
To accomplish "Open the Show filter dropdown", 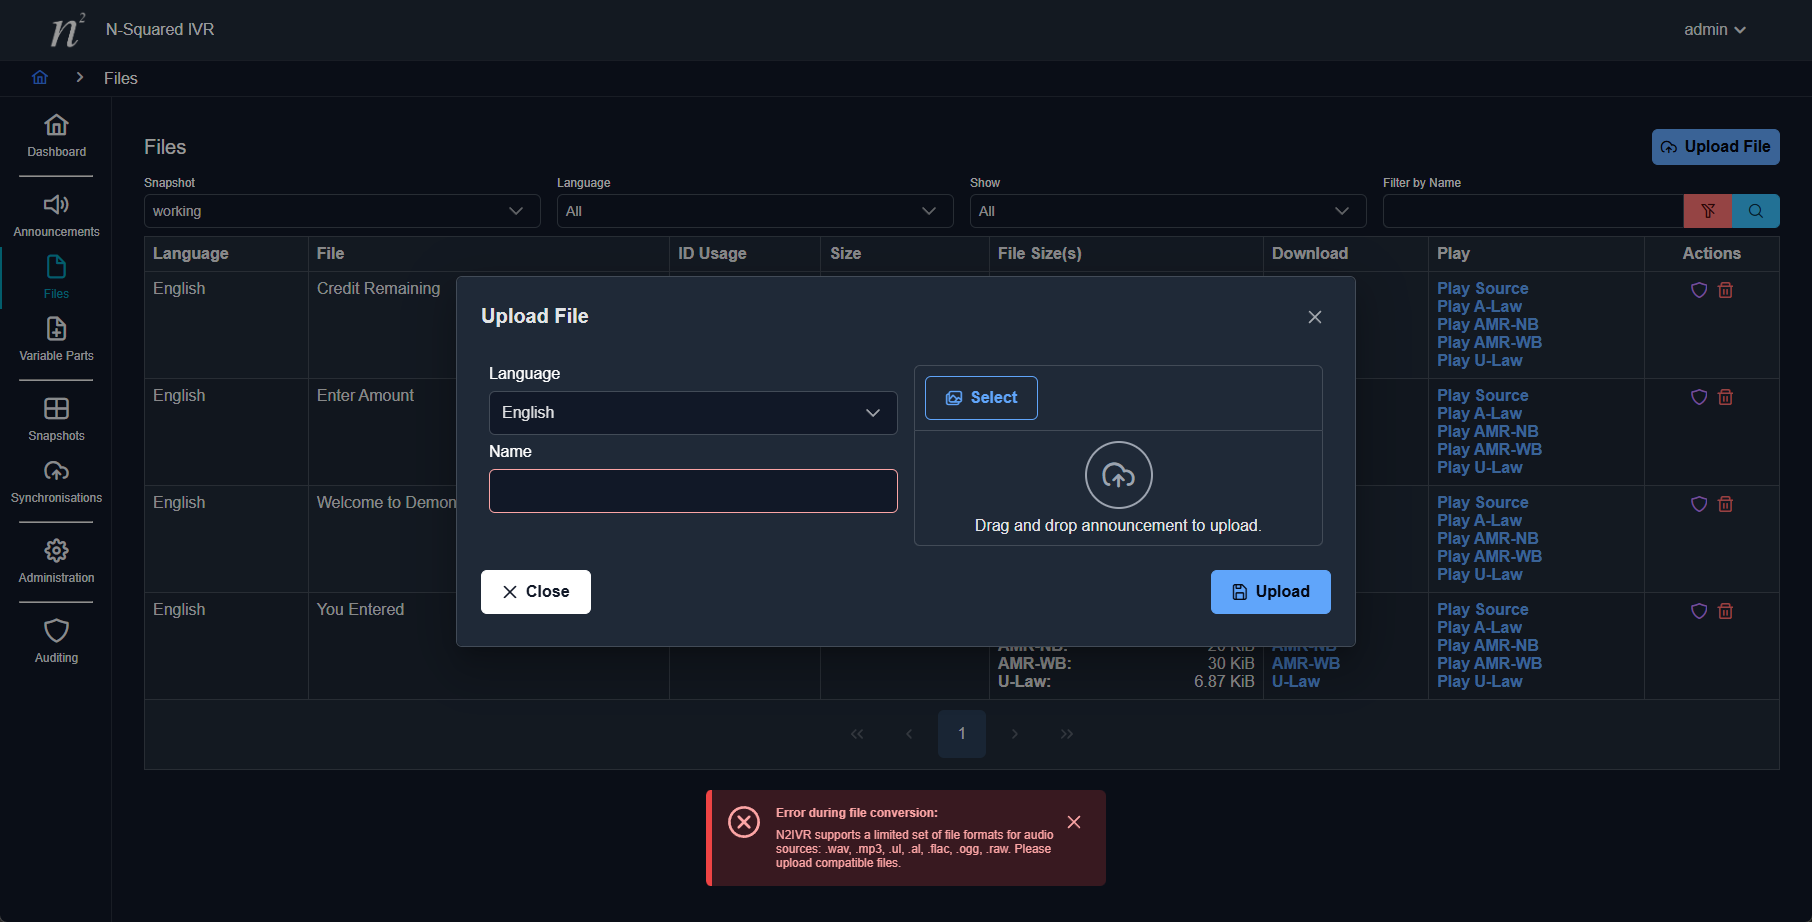I will pos(1167,211).
